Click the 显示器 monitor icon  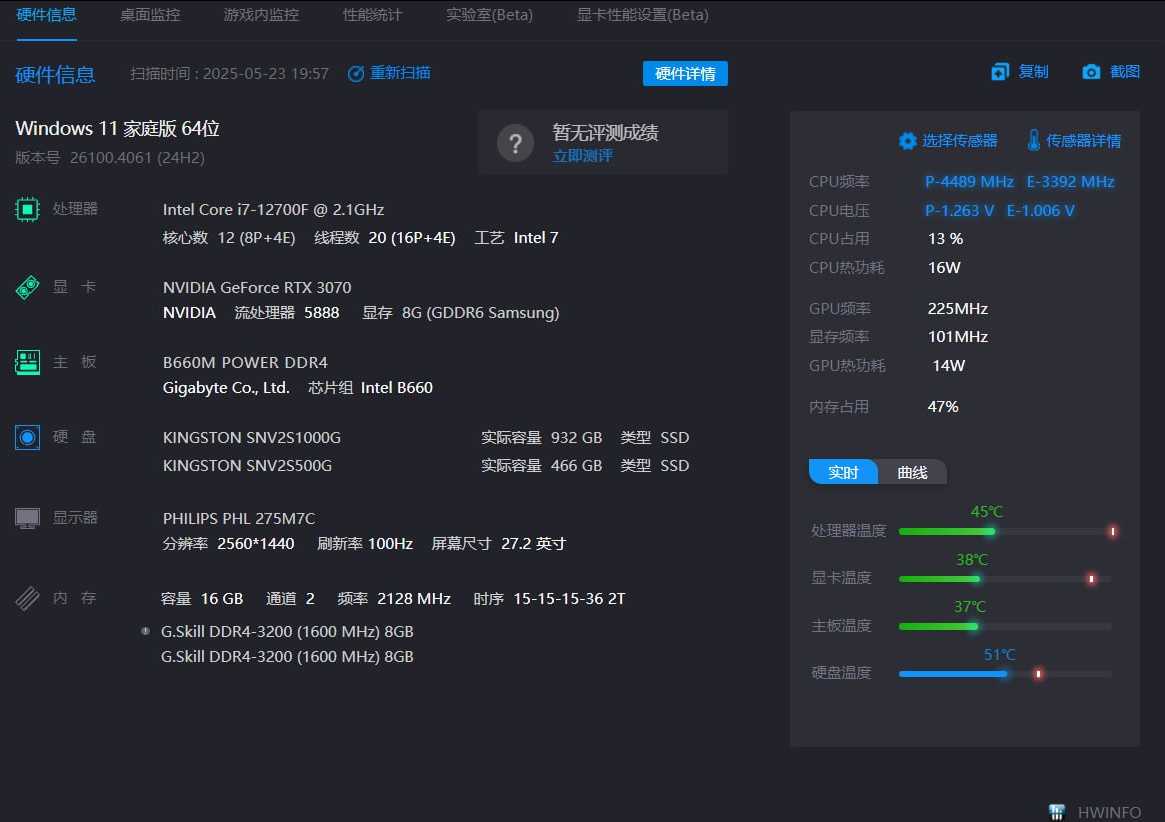pos(27,518)
